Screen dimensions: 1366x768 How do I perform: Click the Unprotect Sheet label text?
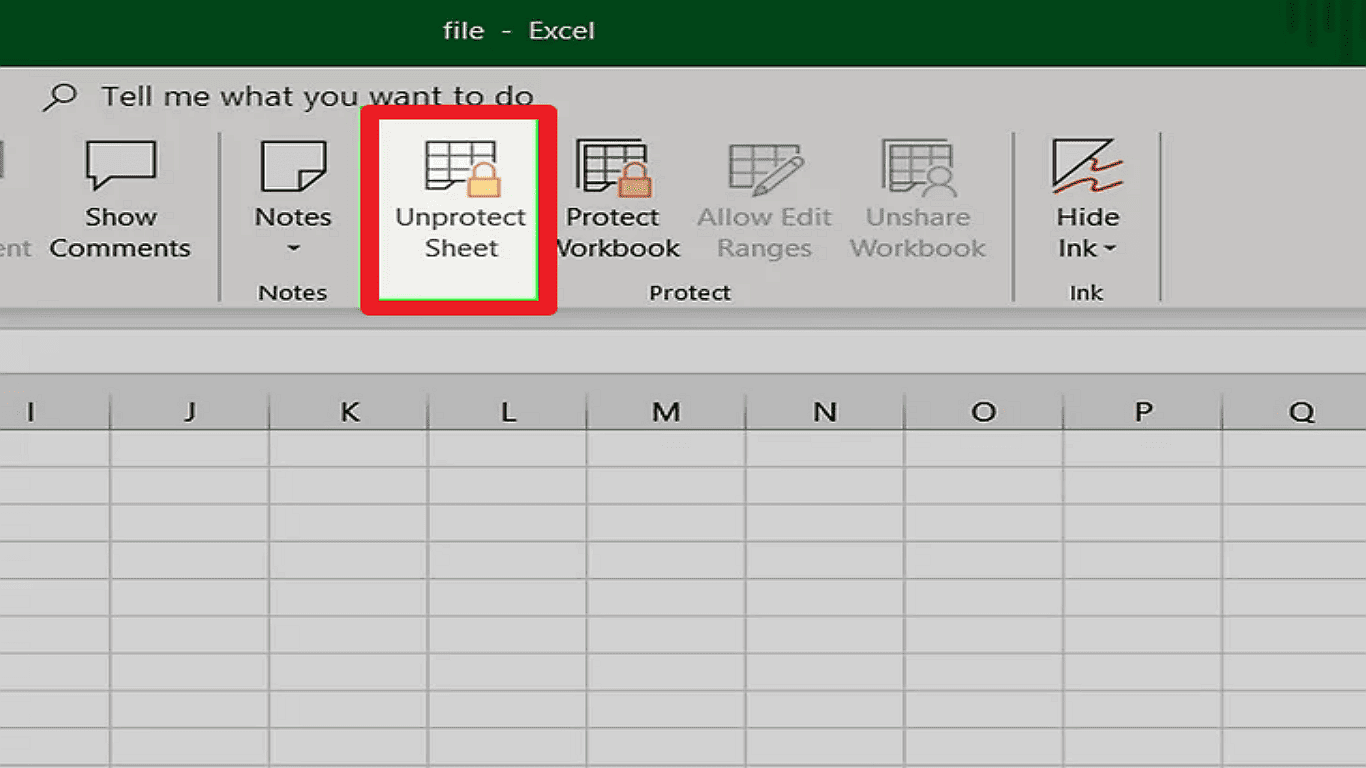click(x=461, y=232)
